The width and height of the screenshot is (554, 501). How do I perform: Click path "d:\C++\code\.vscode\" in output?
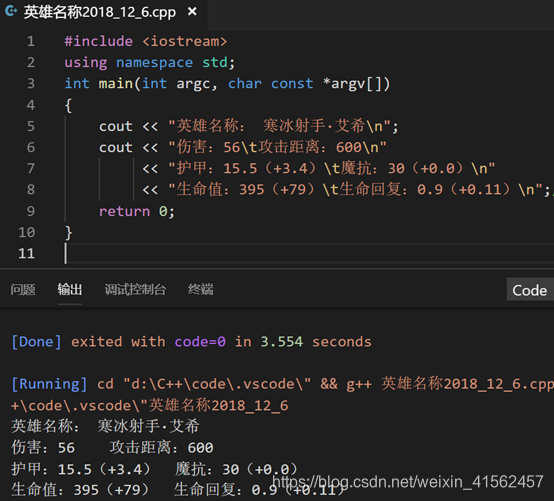(217, 384)
